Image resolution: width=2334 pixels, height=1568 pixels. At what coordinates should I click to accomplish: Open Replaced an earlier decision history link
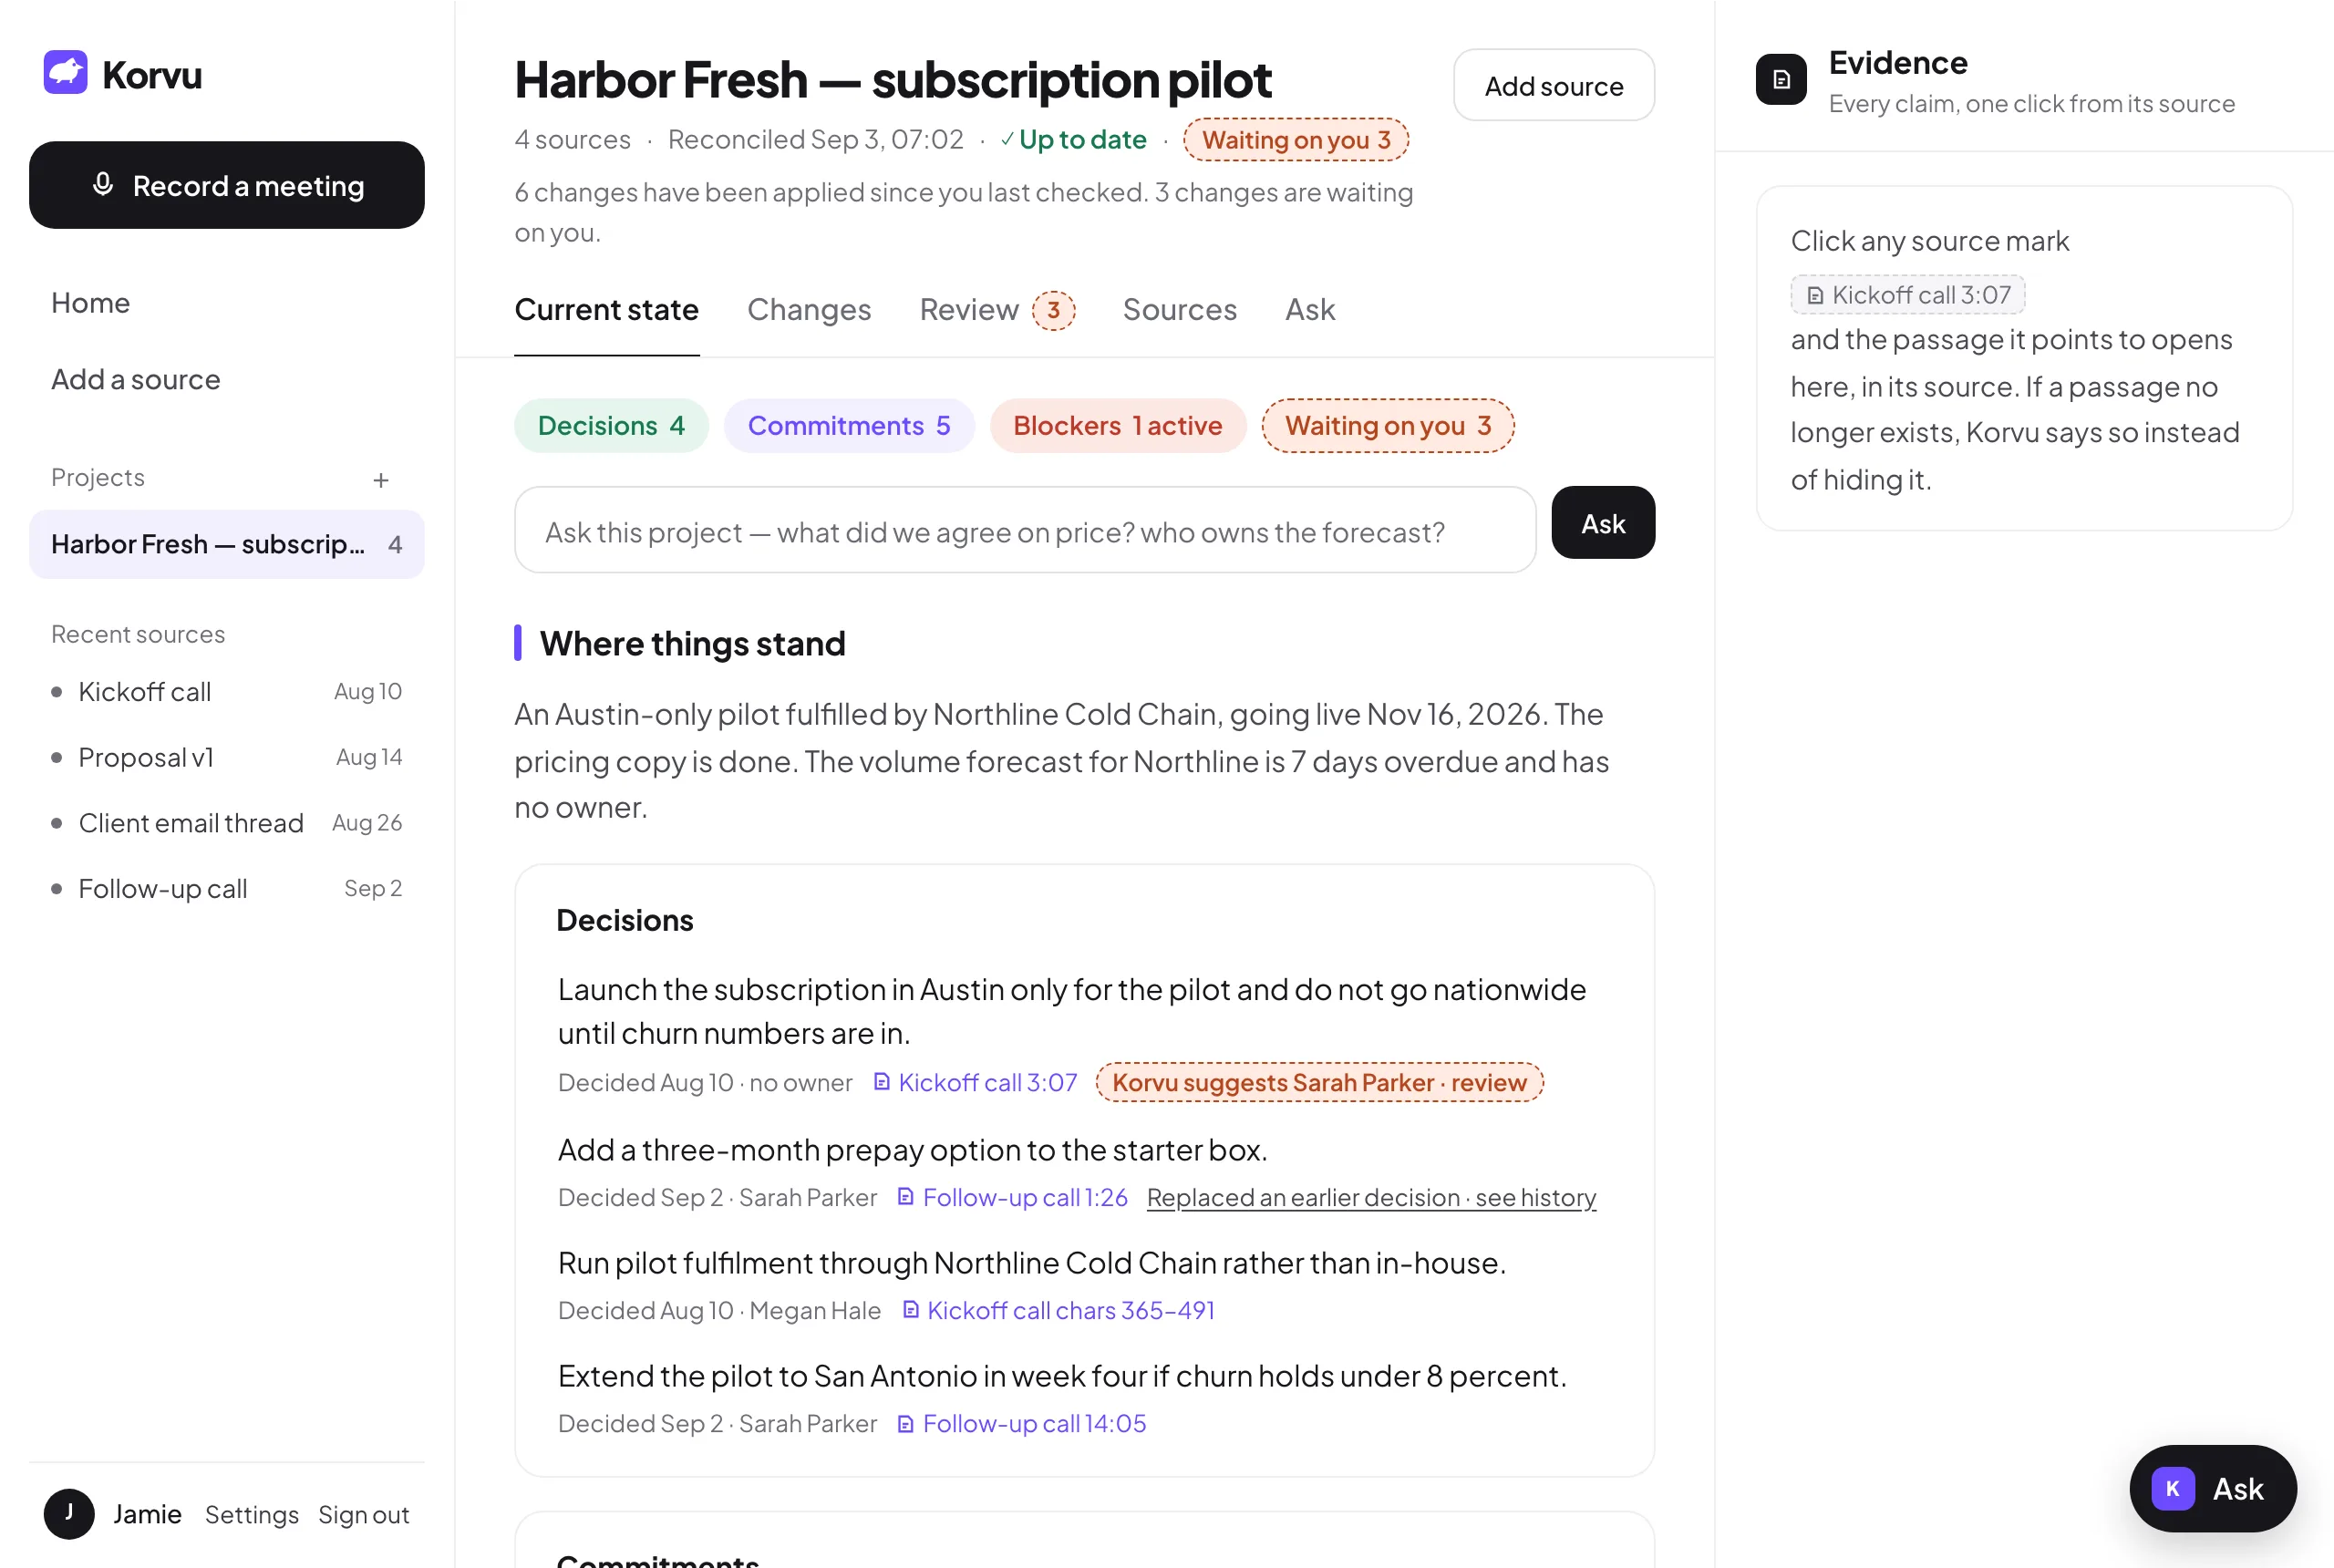click(1371, 1197)
